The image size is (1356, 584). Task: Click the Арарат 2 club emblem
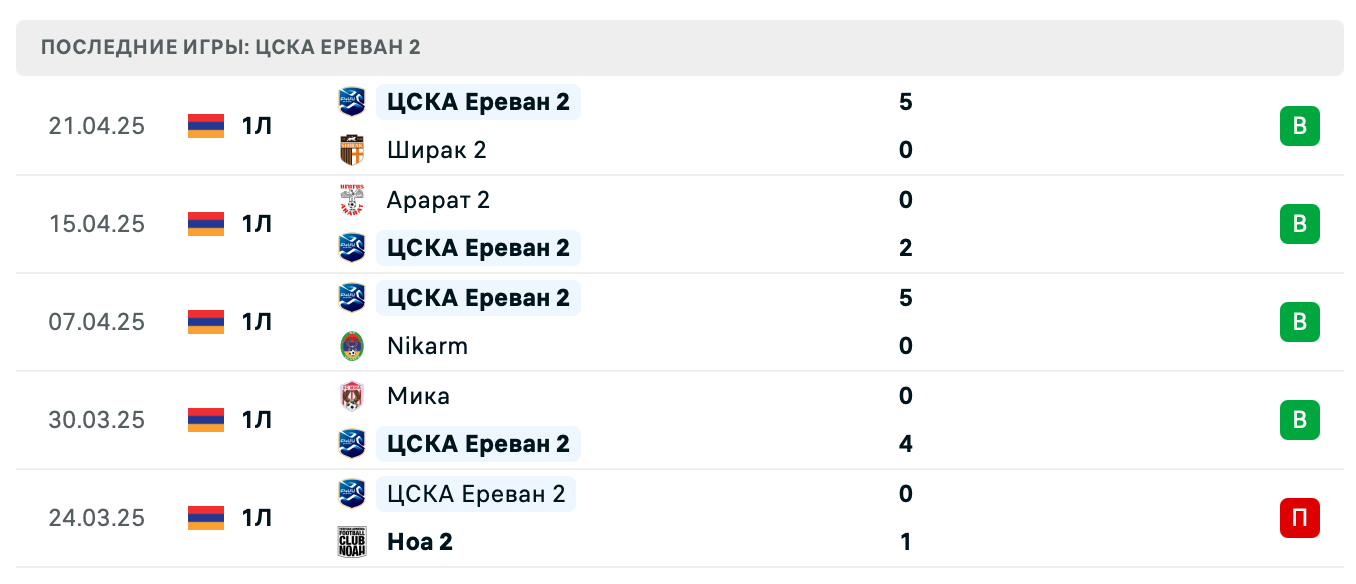(x=351, y=199)
